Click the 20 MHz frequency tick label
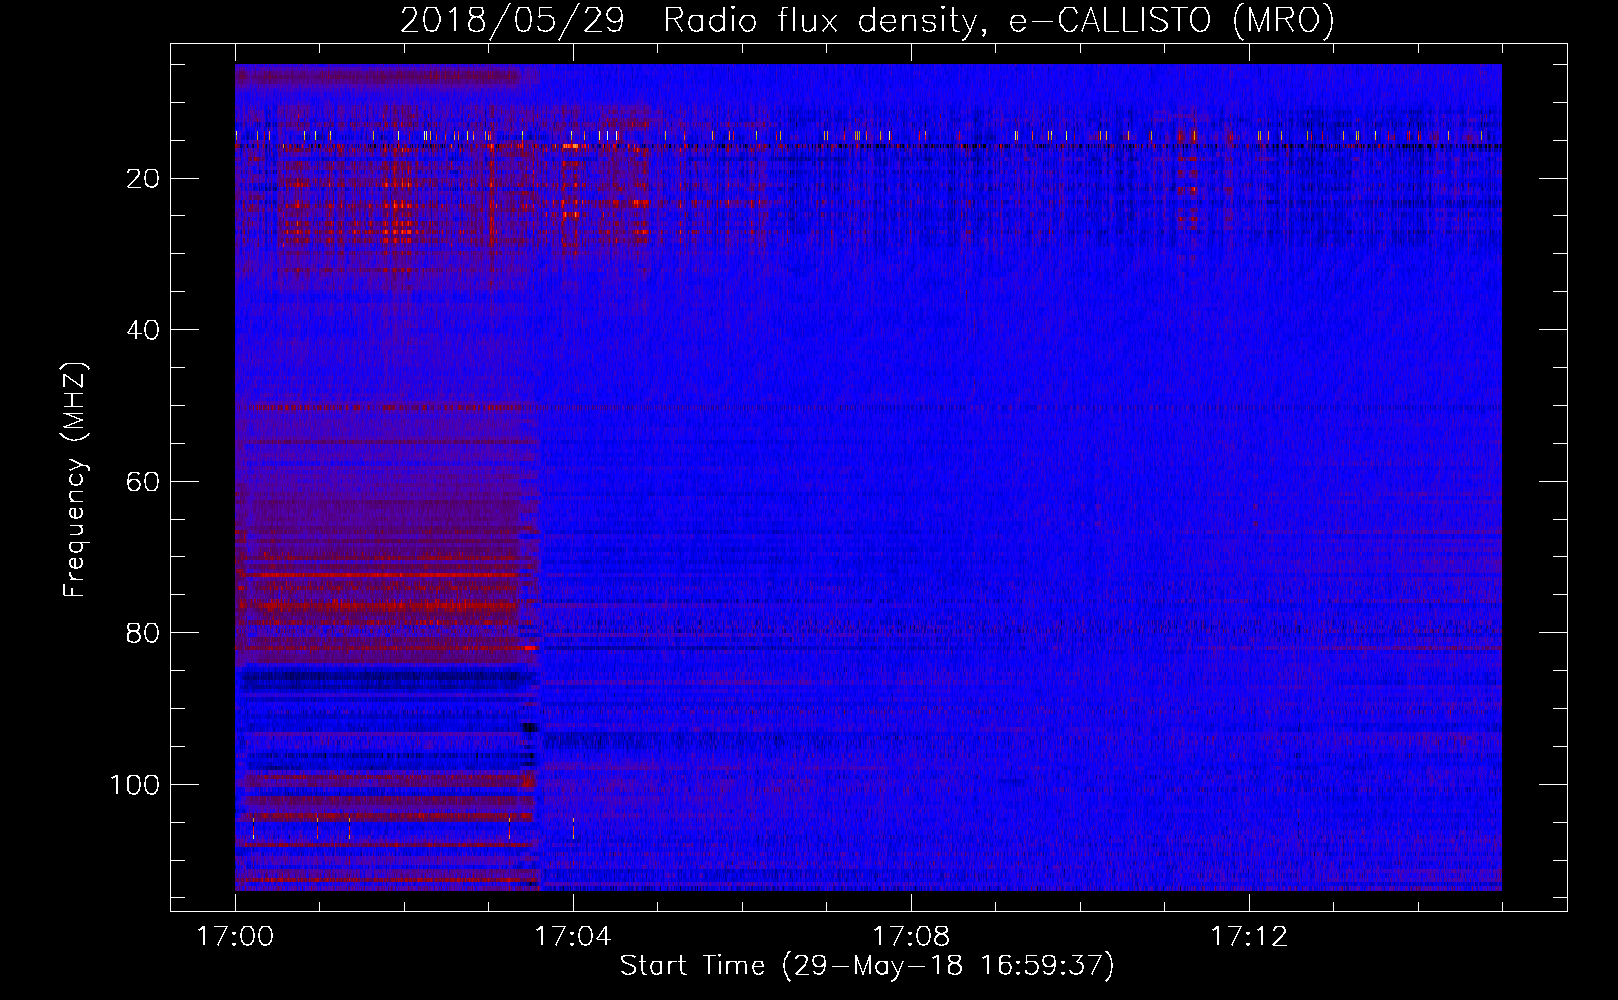Screen dimensions: 1618x1000 (x=143, y=179)
